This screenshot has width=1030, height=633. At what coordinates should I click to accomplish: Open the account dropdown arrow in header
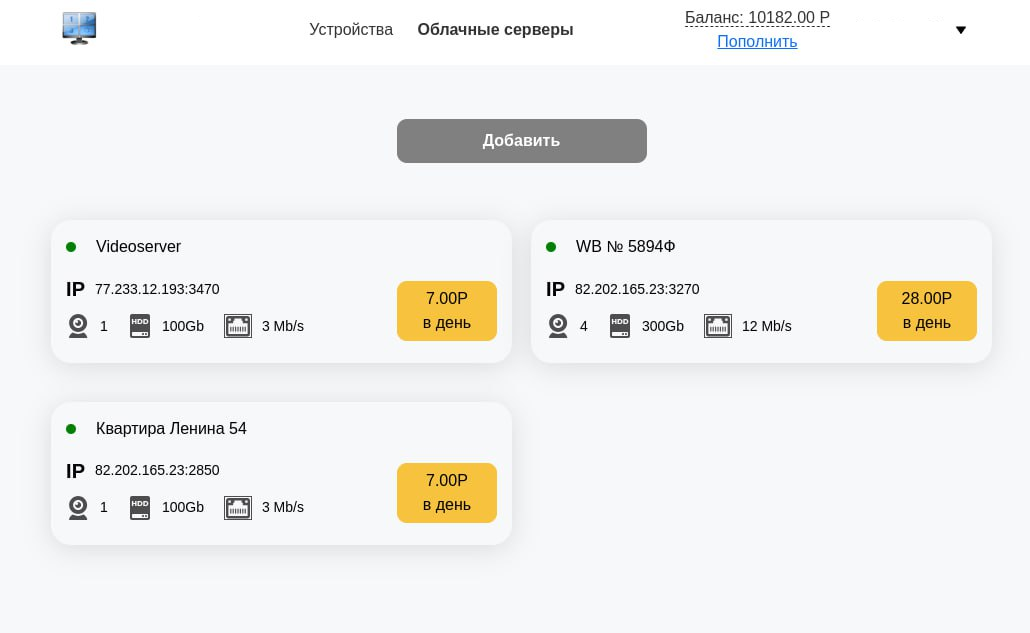coord(961,30)
